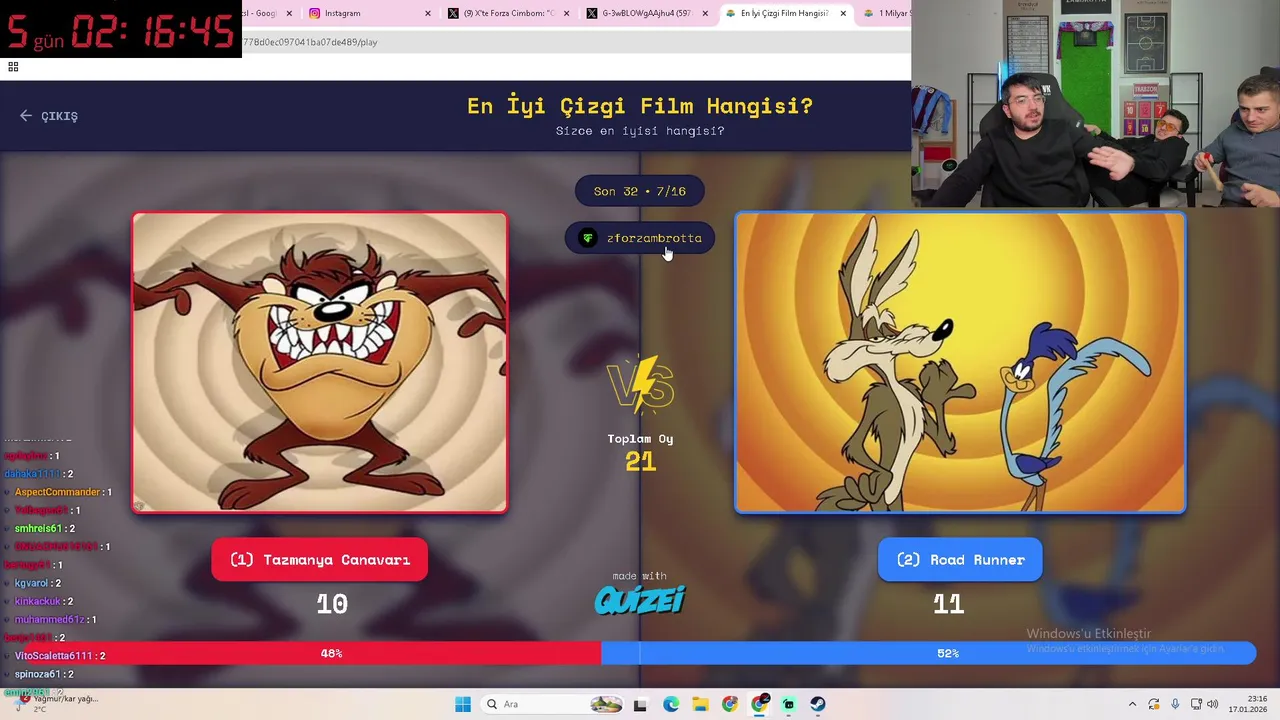This screenshot has width=1280, height=720.
Task: Click the sync tray icon
Action: 1154,704
